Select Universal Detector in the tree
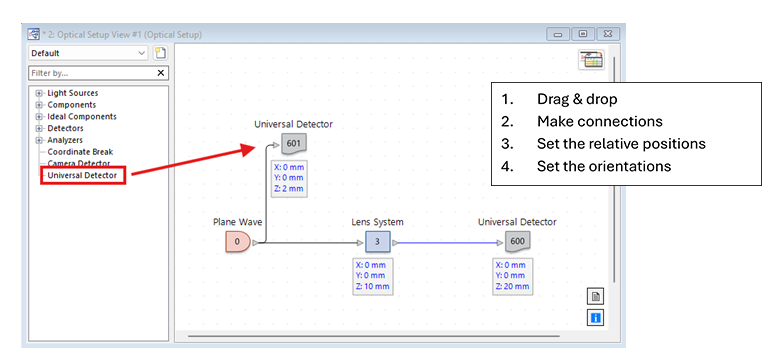Viewport: 774px width, 364px height. [82, 175]
